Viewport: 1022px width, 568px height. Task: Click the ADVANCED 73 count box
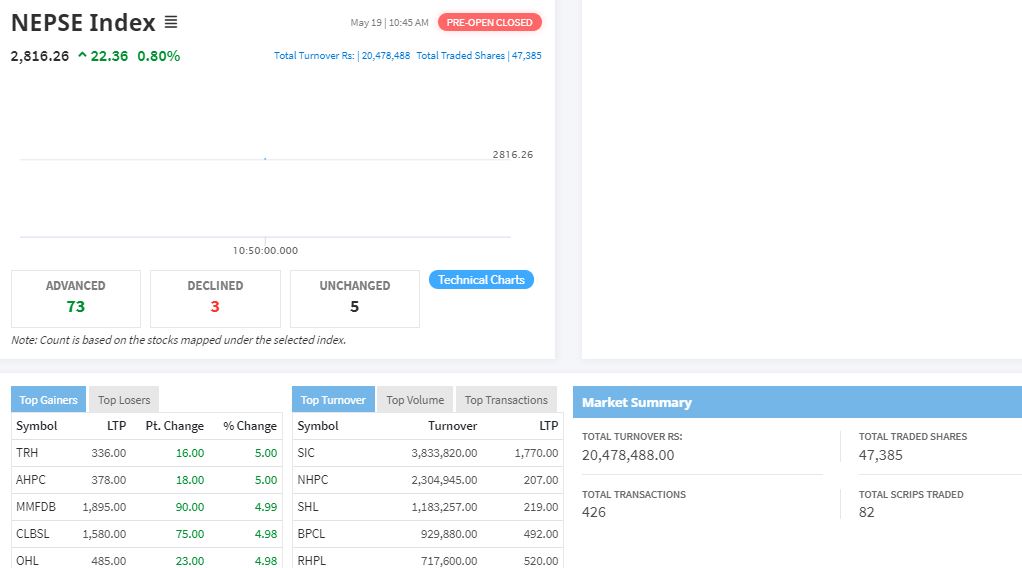tap(76, 299)
